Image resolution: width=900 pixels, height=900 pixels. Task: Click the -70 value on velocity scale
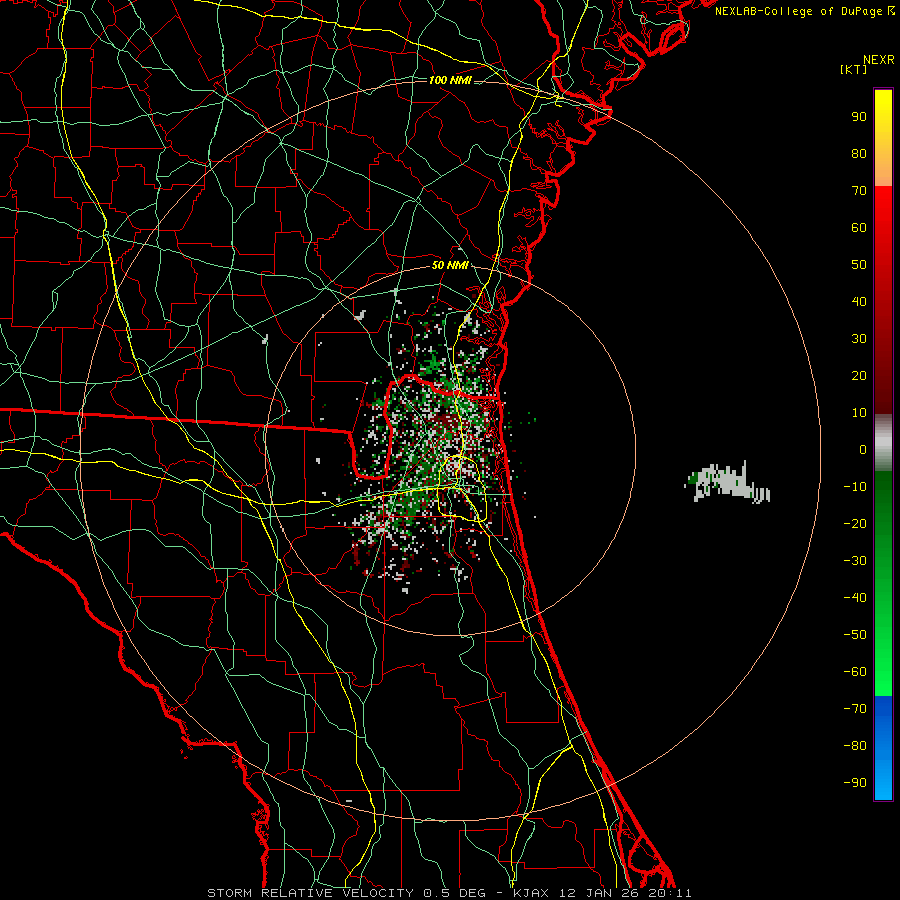click(855, 709)
